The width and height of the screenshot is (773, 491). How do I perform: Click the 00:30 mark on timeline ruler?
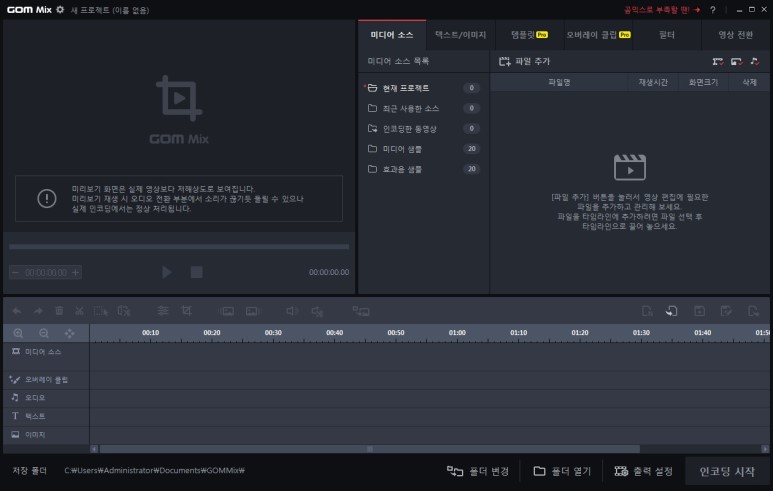click(273, 333)
